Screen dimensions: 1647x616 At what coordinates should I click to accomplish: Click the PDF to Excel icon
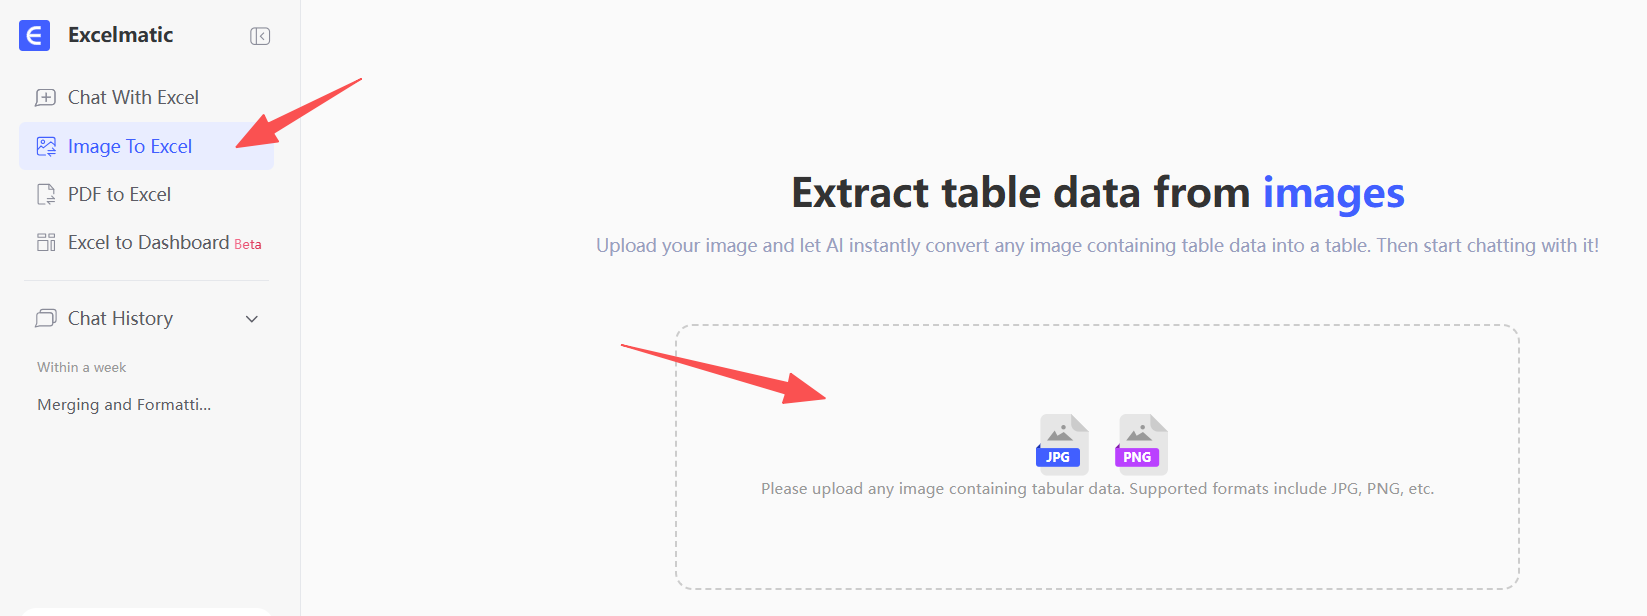[x=46, y=195]
